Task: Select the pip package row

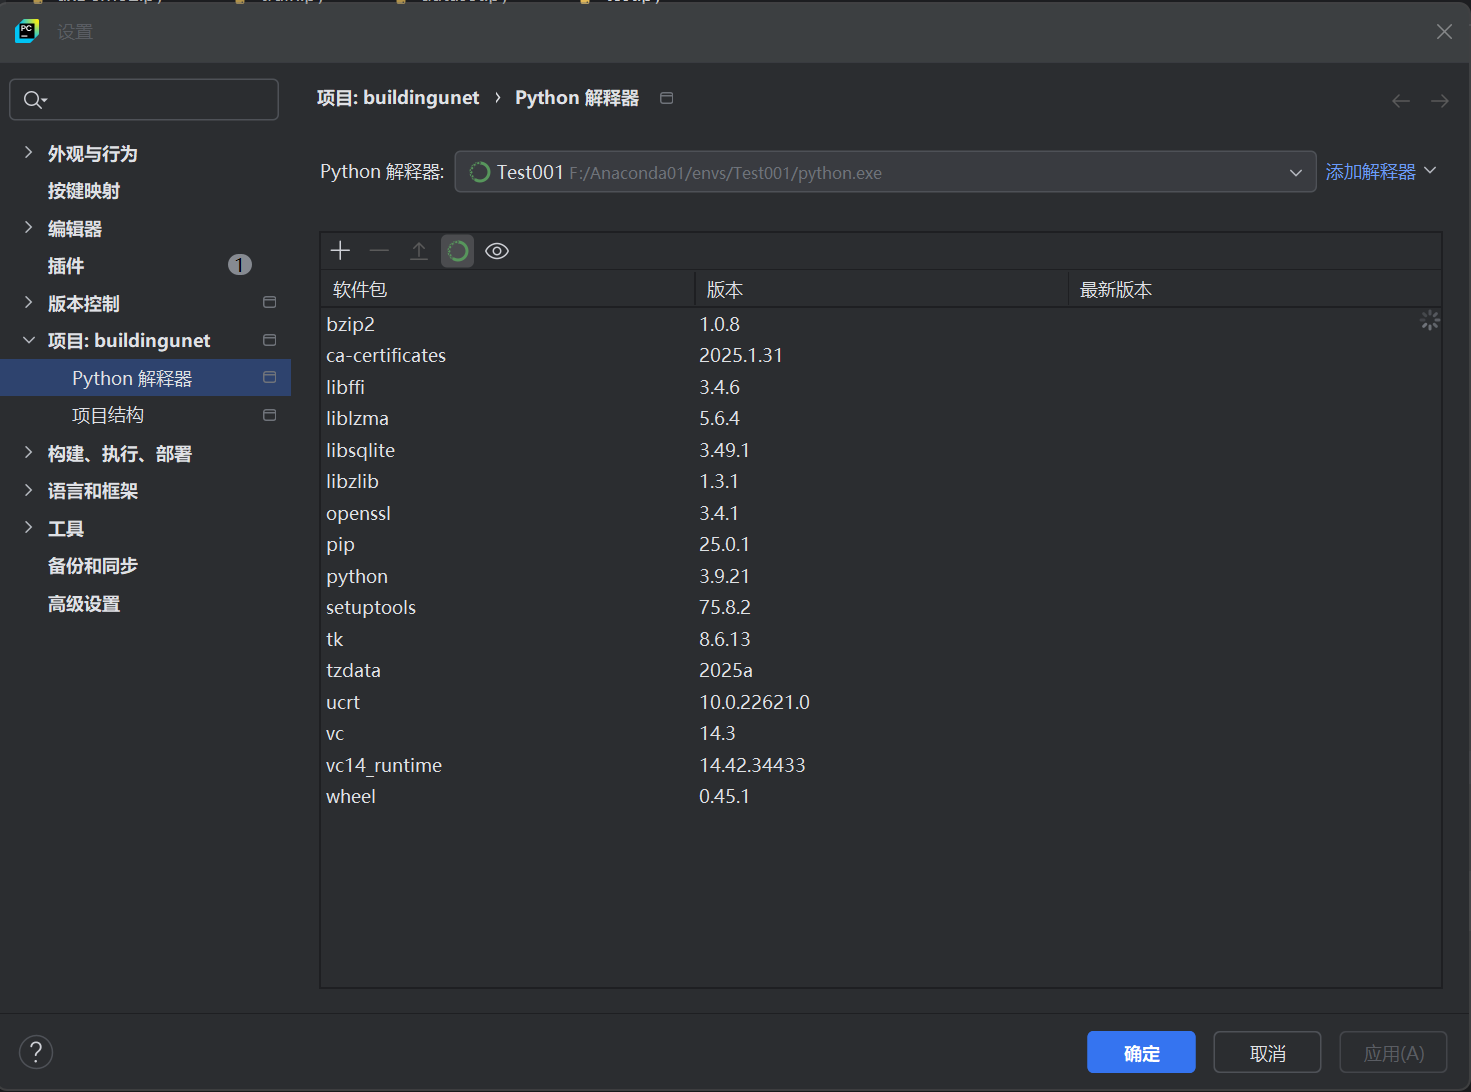Action: click(x=881, y=544)
